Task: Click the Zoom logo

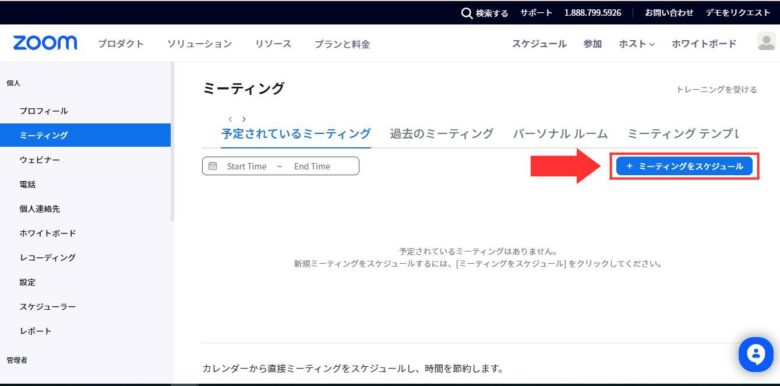Action: 45,43
